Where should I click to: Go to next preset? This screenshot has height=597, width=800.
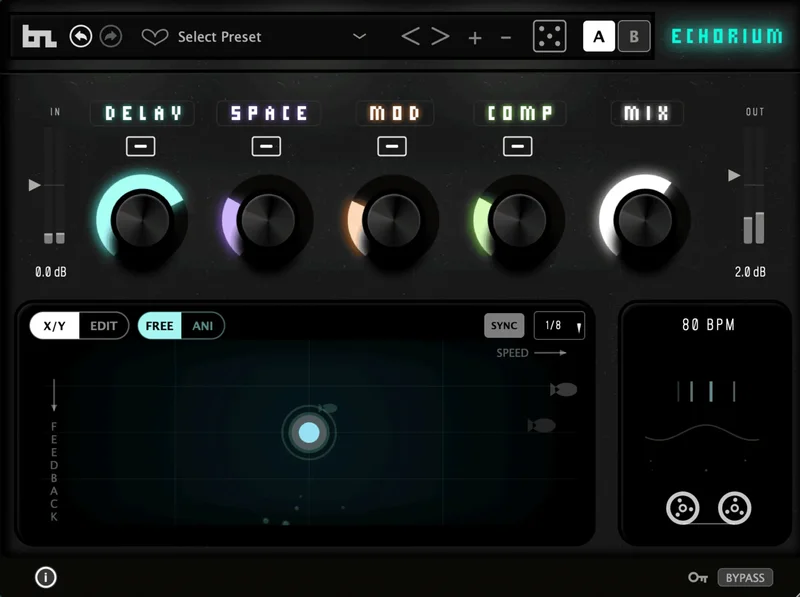pos(440,37)
